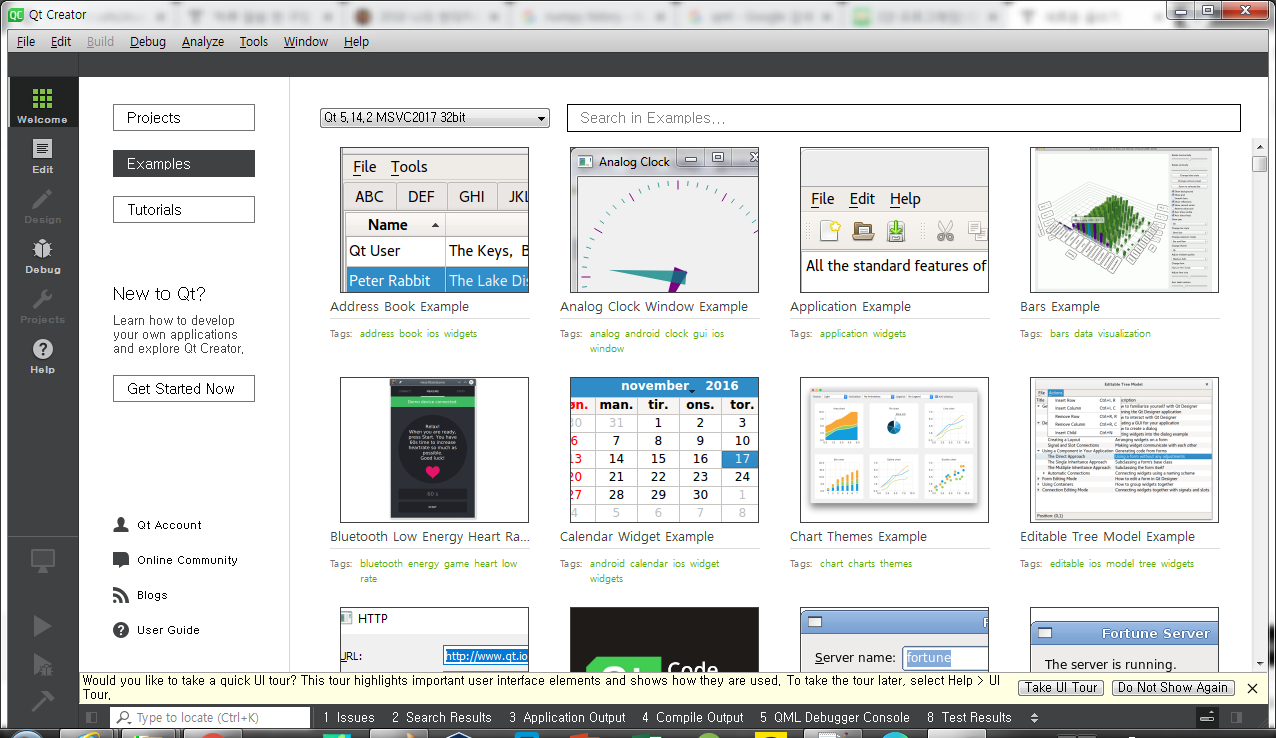
Task: Click Take UI Tour button
Action: [x=1061, y=687]
